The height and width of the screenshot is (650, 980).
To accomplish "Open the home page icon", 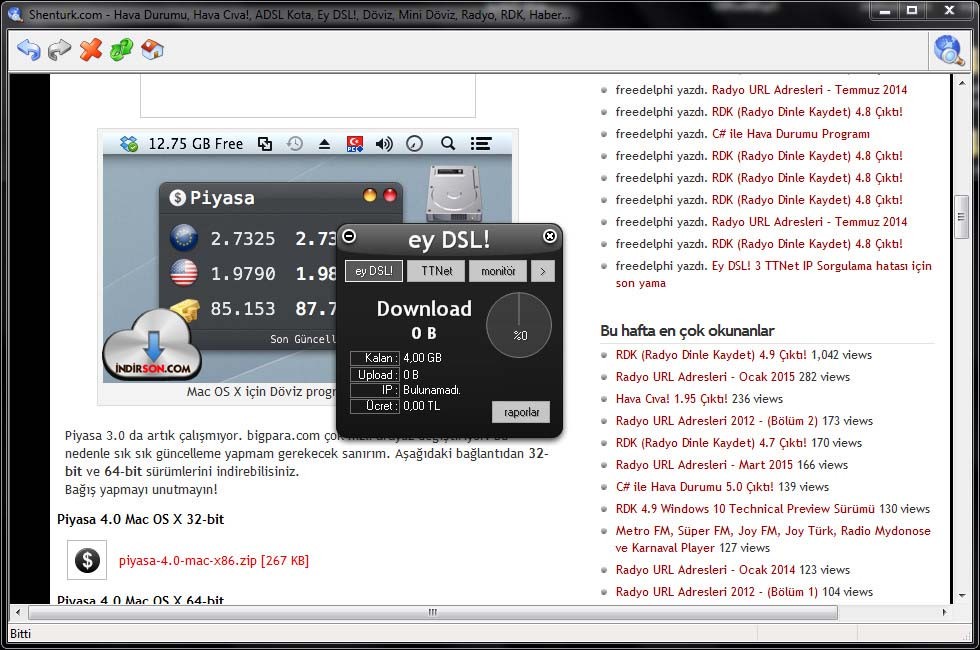I will [x=152, y=49].
